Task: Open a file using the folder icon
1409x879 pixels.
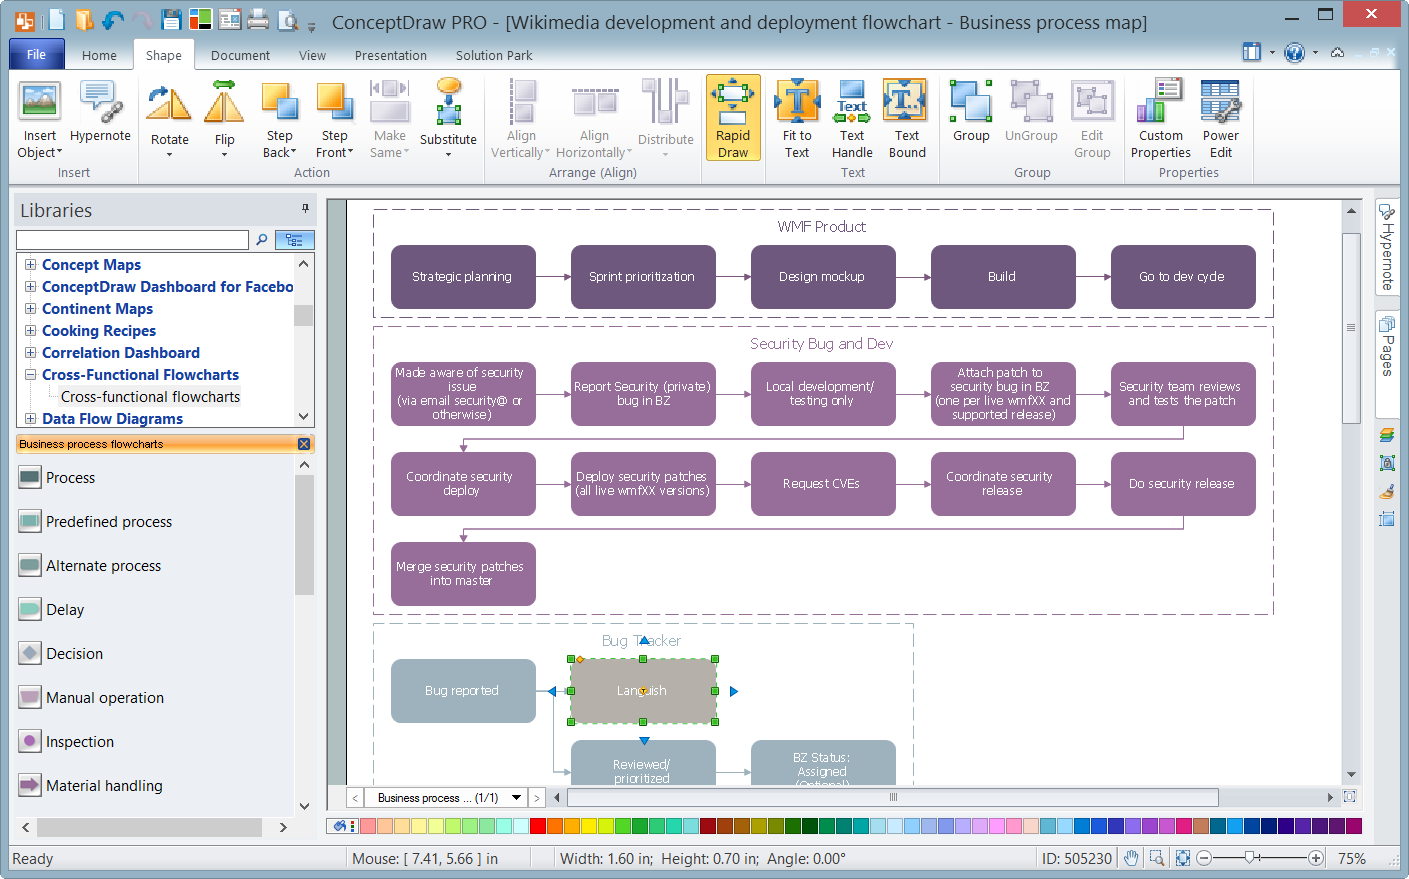Action: [x=84, y=20]
